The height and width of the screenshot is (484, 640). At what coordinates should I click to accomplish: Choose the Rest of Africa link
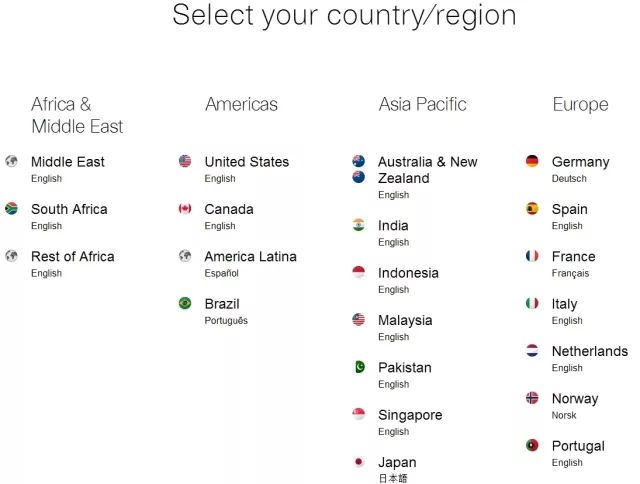tap(72, 256)
